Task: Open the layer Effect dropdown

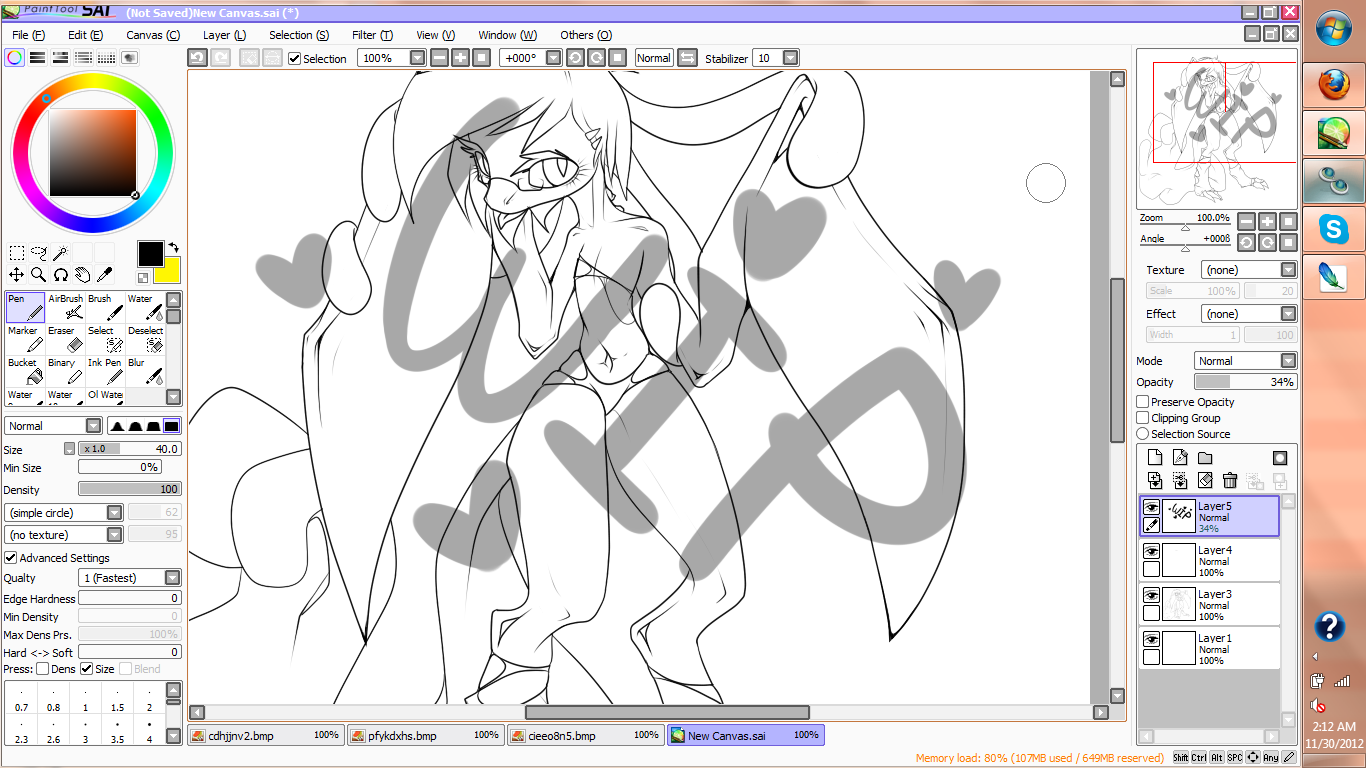Action: 1288,314
